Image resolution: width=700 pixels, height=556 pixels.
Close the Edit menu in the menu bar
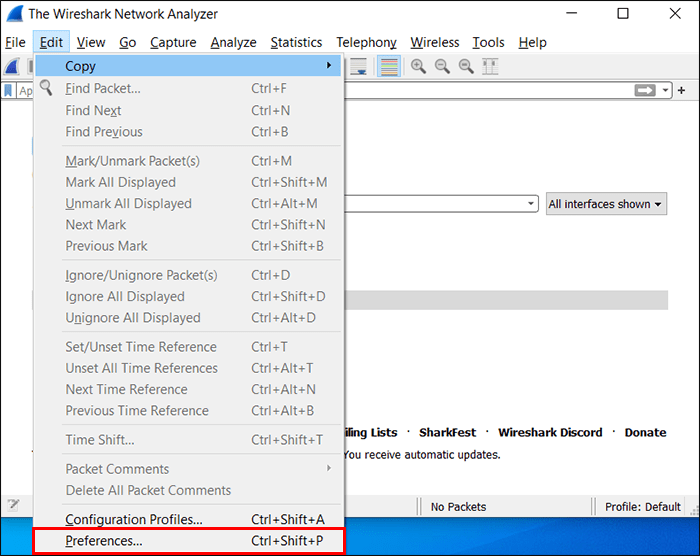coord(51,42)
